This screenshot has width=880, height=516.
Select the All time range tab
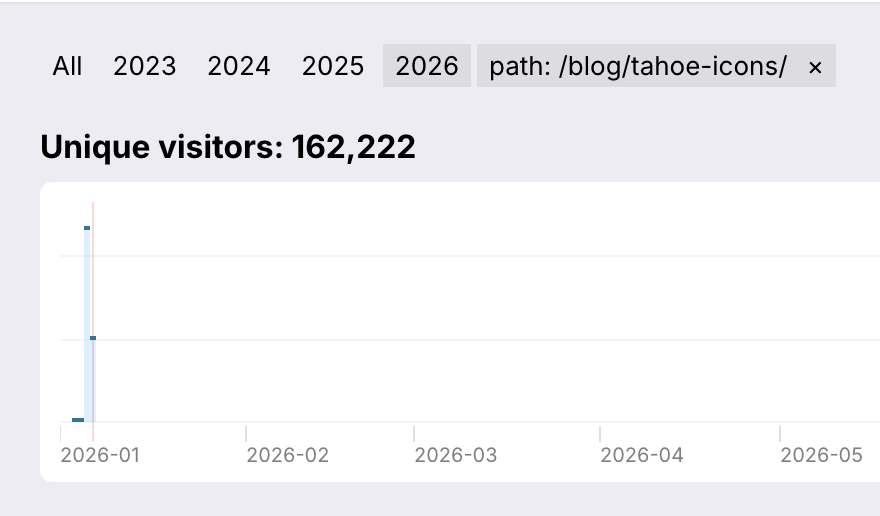67,67
